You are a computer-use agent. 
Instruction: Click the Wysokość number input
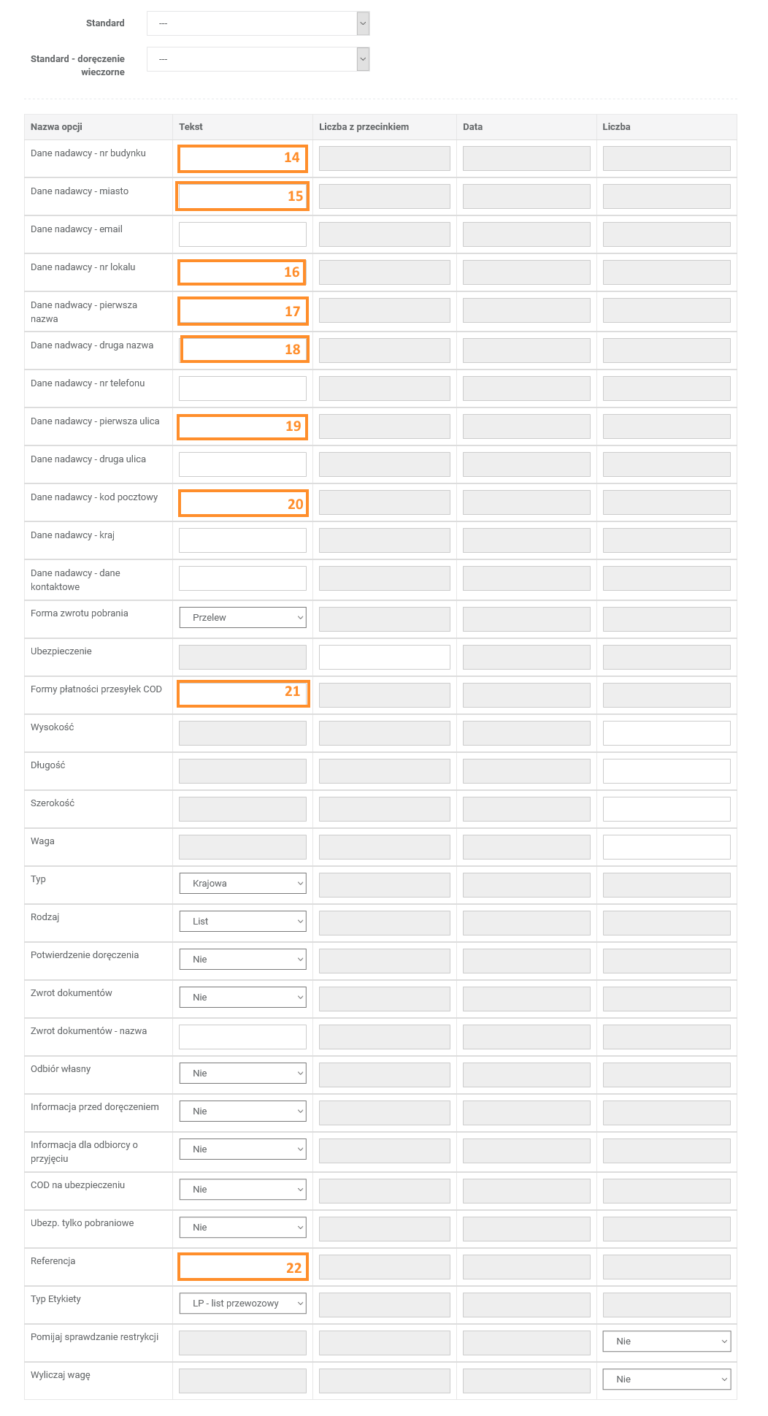tap(666, 733)
